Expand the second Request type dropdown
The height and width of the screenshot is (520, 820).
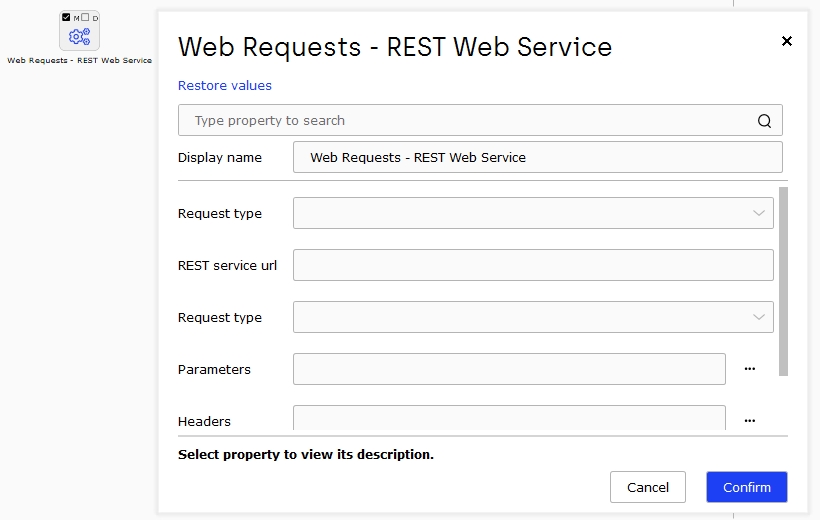point(533,317)
